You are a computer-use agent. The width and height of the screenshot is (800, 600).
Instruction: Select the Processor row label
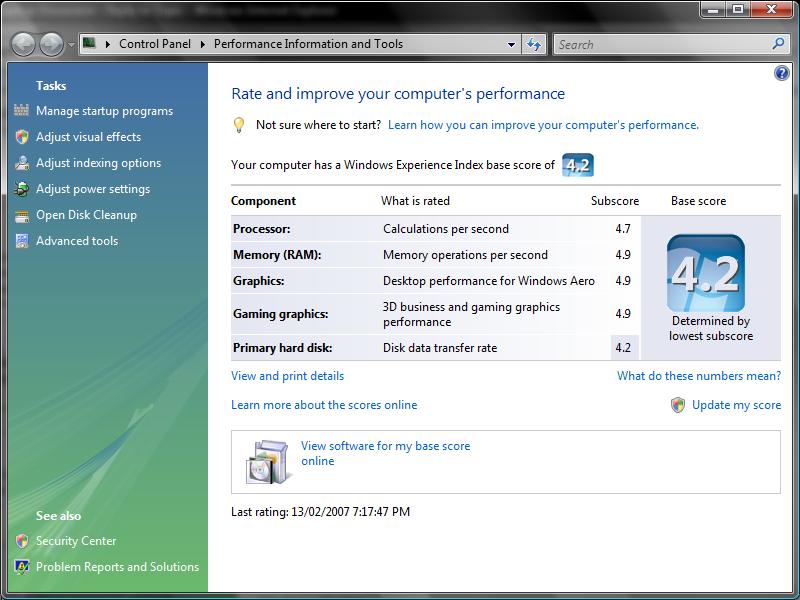point(262,229)
